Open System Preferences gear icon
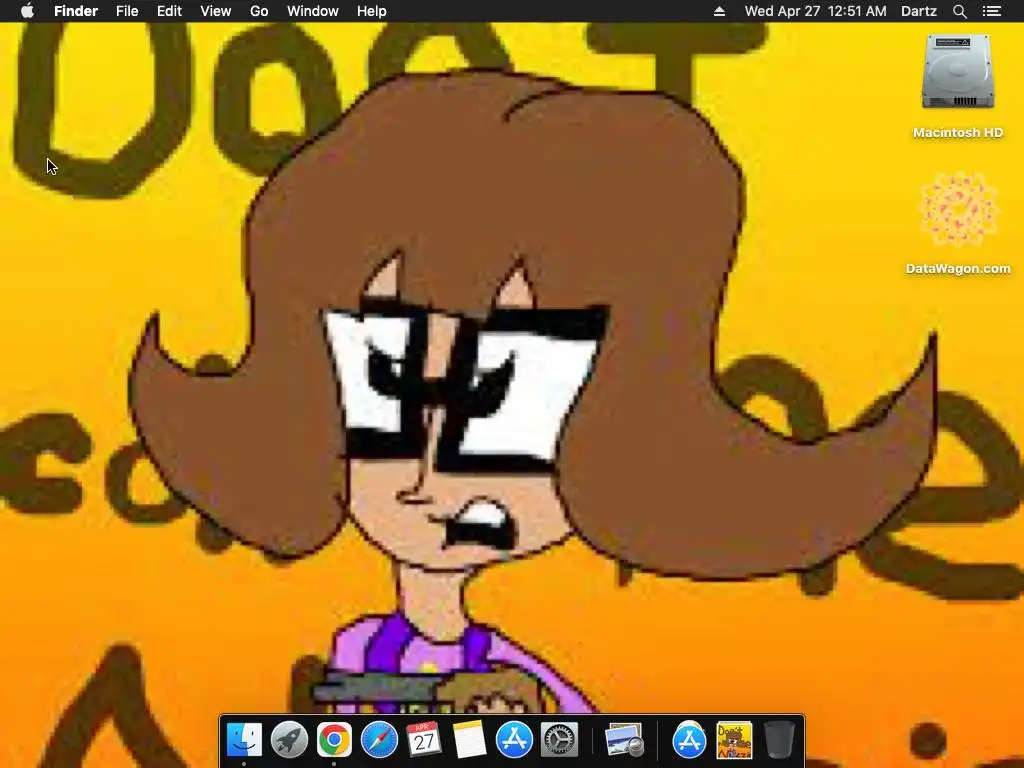Viewport: 1024px width, 768px height. click(x=559, y=739)
